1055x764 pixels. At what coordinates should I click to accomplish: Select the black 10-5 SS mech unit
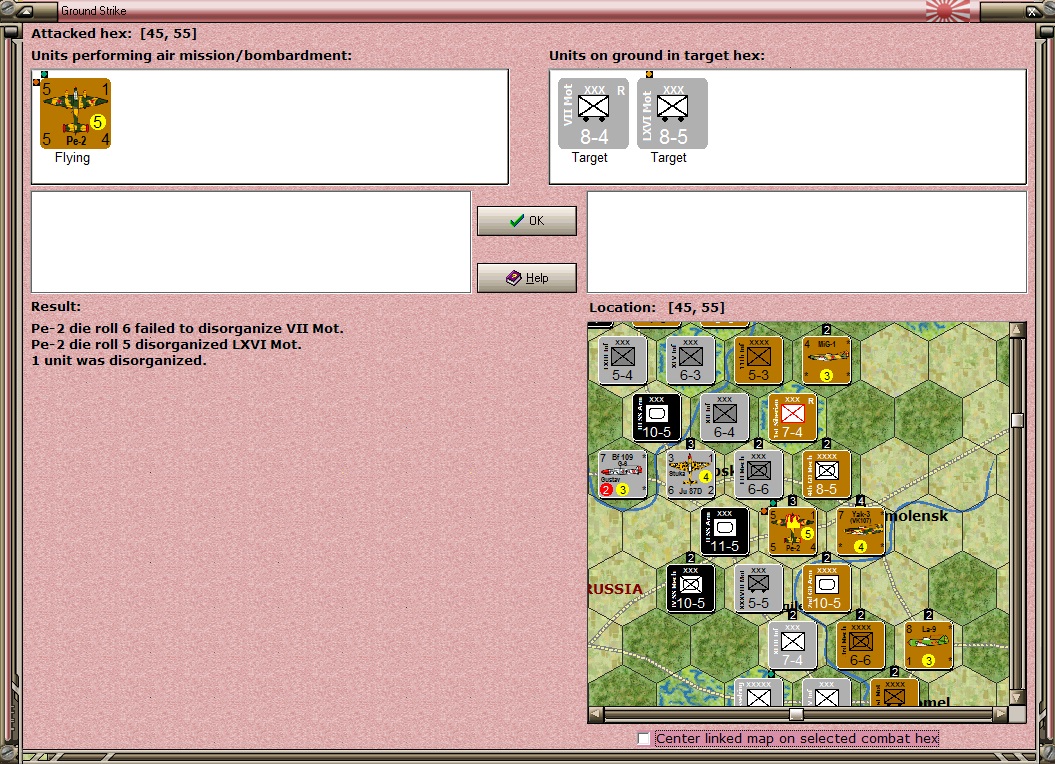pyautogui.click(x=690, y=588)
